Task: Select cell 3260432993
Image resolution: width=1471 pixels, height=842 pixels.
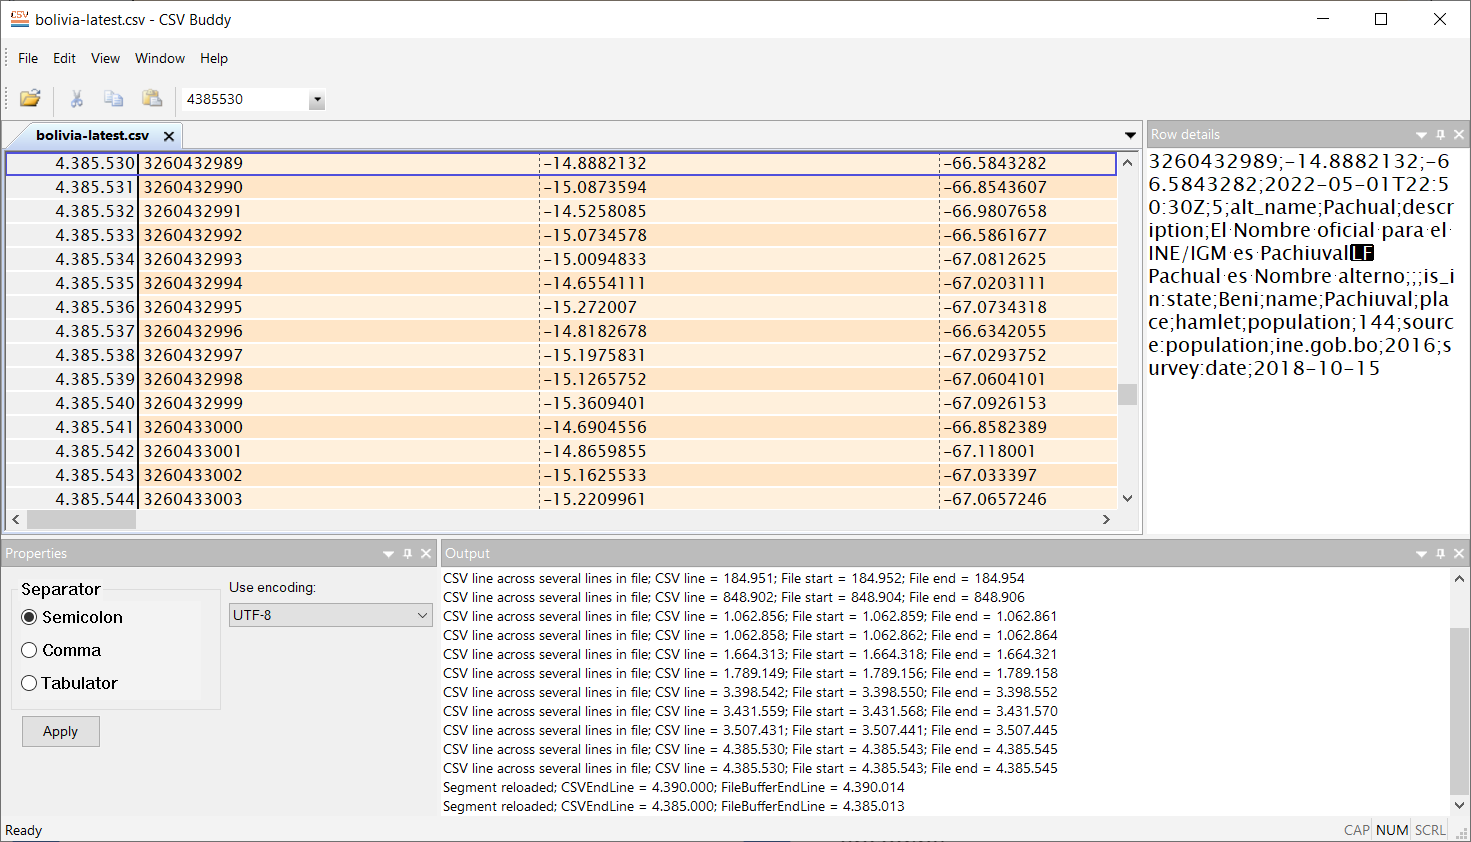Action: [x=338, y=259]
